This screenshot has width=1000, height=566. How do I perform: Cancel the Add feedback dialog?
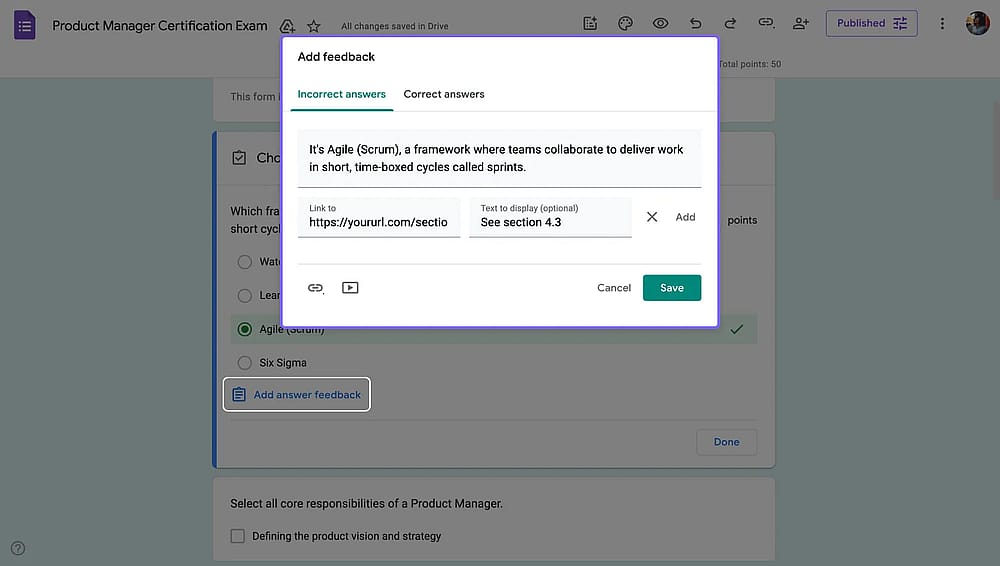[614, 288]
